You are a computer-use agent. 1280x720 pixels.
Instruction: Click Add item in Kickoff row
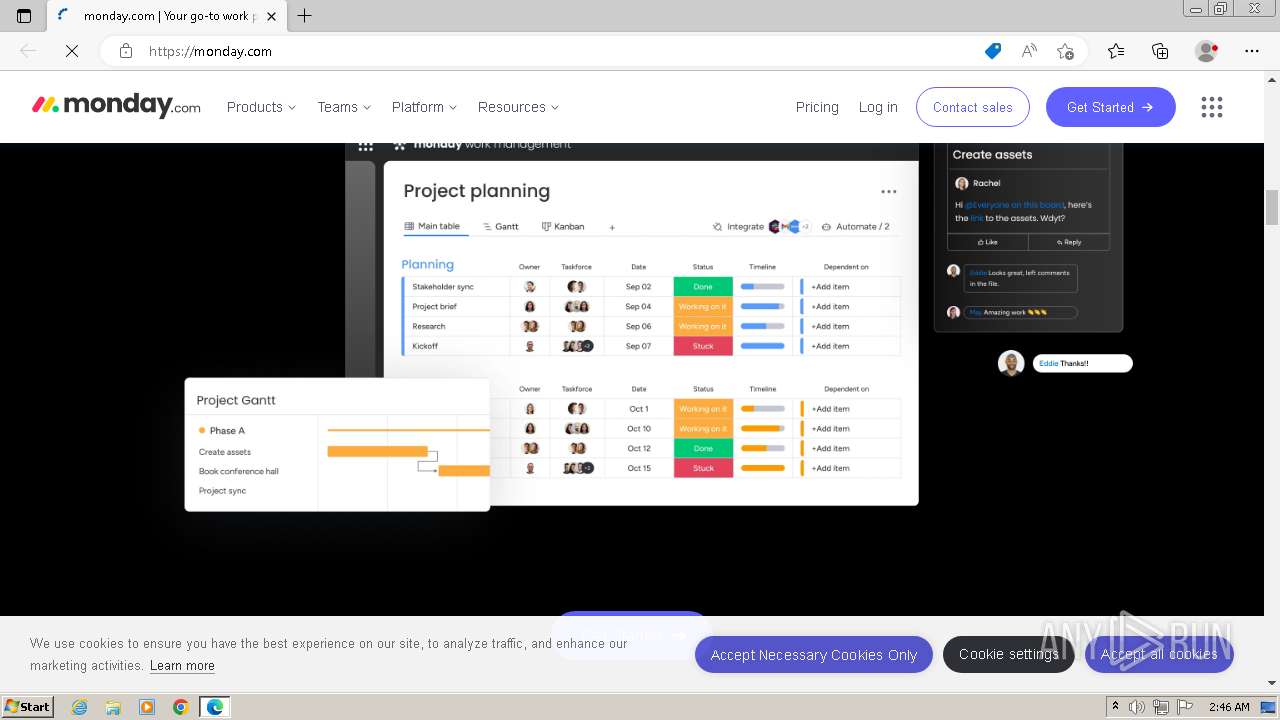click(x=830, y=346)
